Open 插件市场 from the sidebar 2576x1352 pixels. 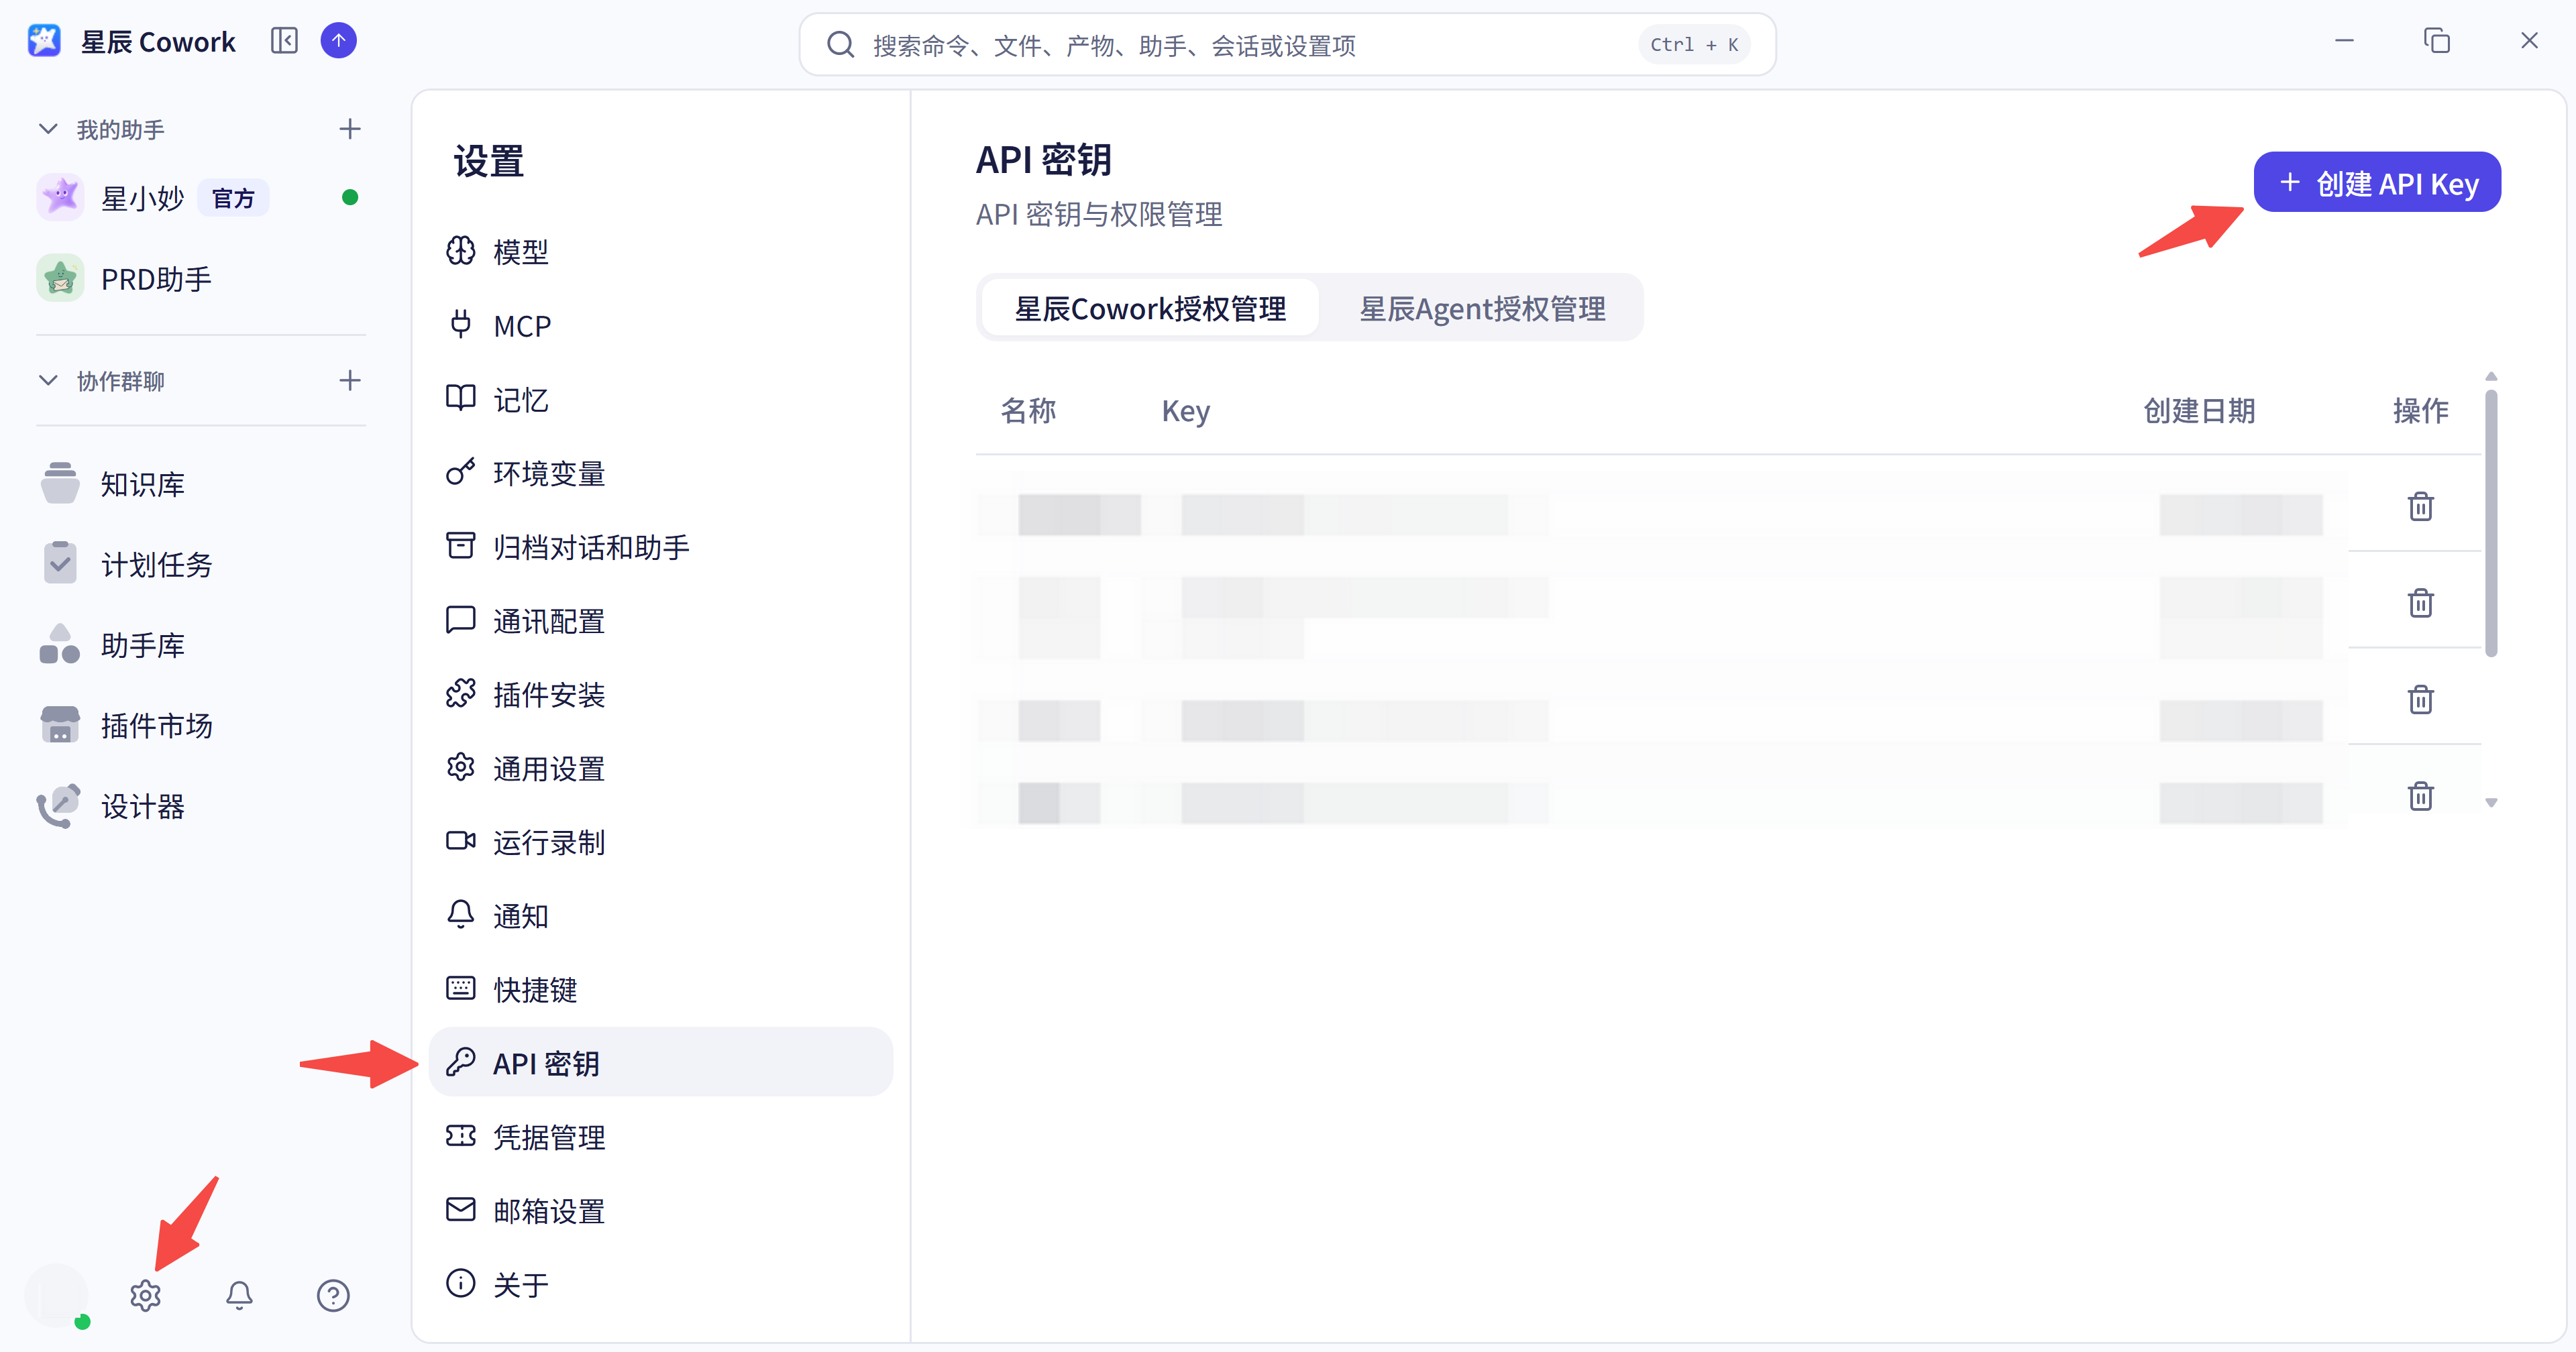(x=201, y=725)
